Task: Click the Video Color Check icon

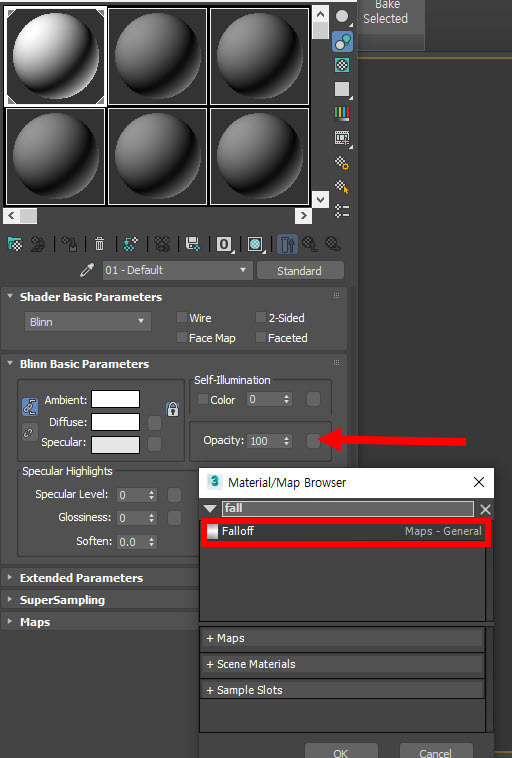Action: coord(342,114)
